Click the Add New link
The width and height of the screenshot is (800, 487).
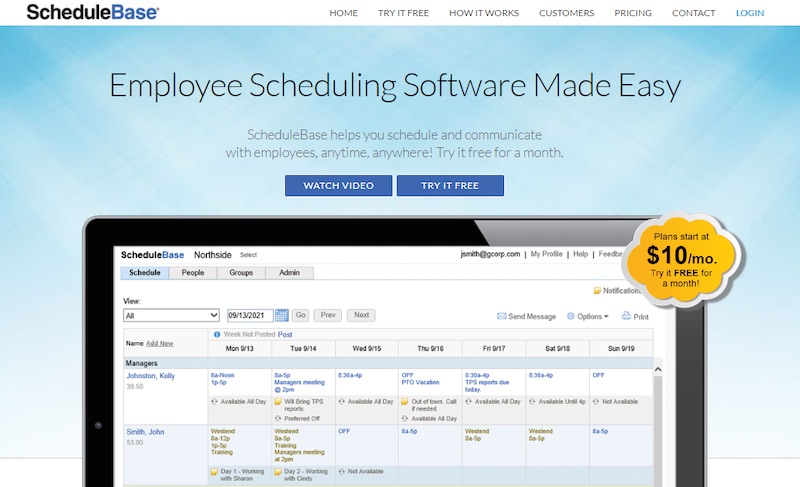pyautogui.click(x=160, y=344)
